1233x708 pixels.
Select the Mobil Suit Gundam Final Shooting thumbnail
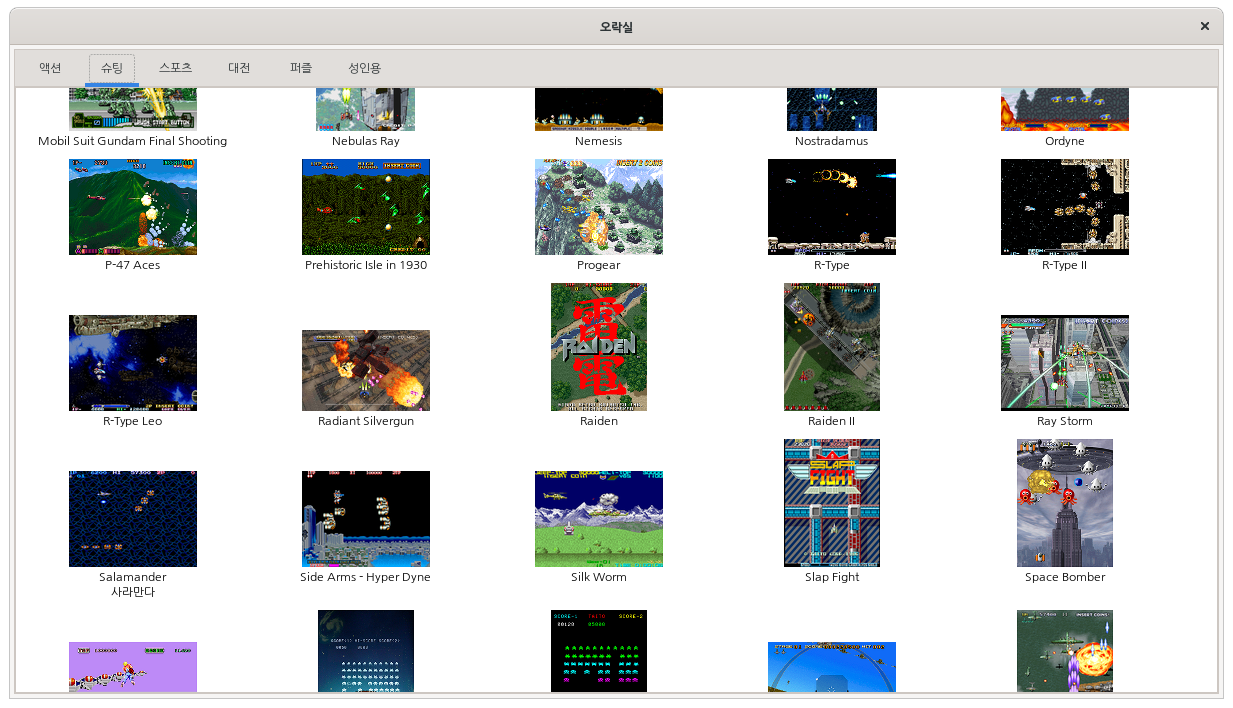coord(133,109)
